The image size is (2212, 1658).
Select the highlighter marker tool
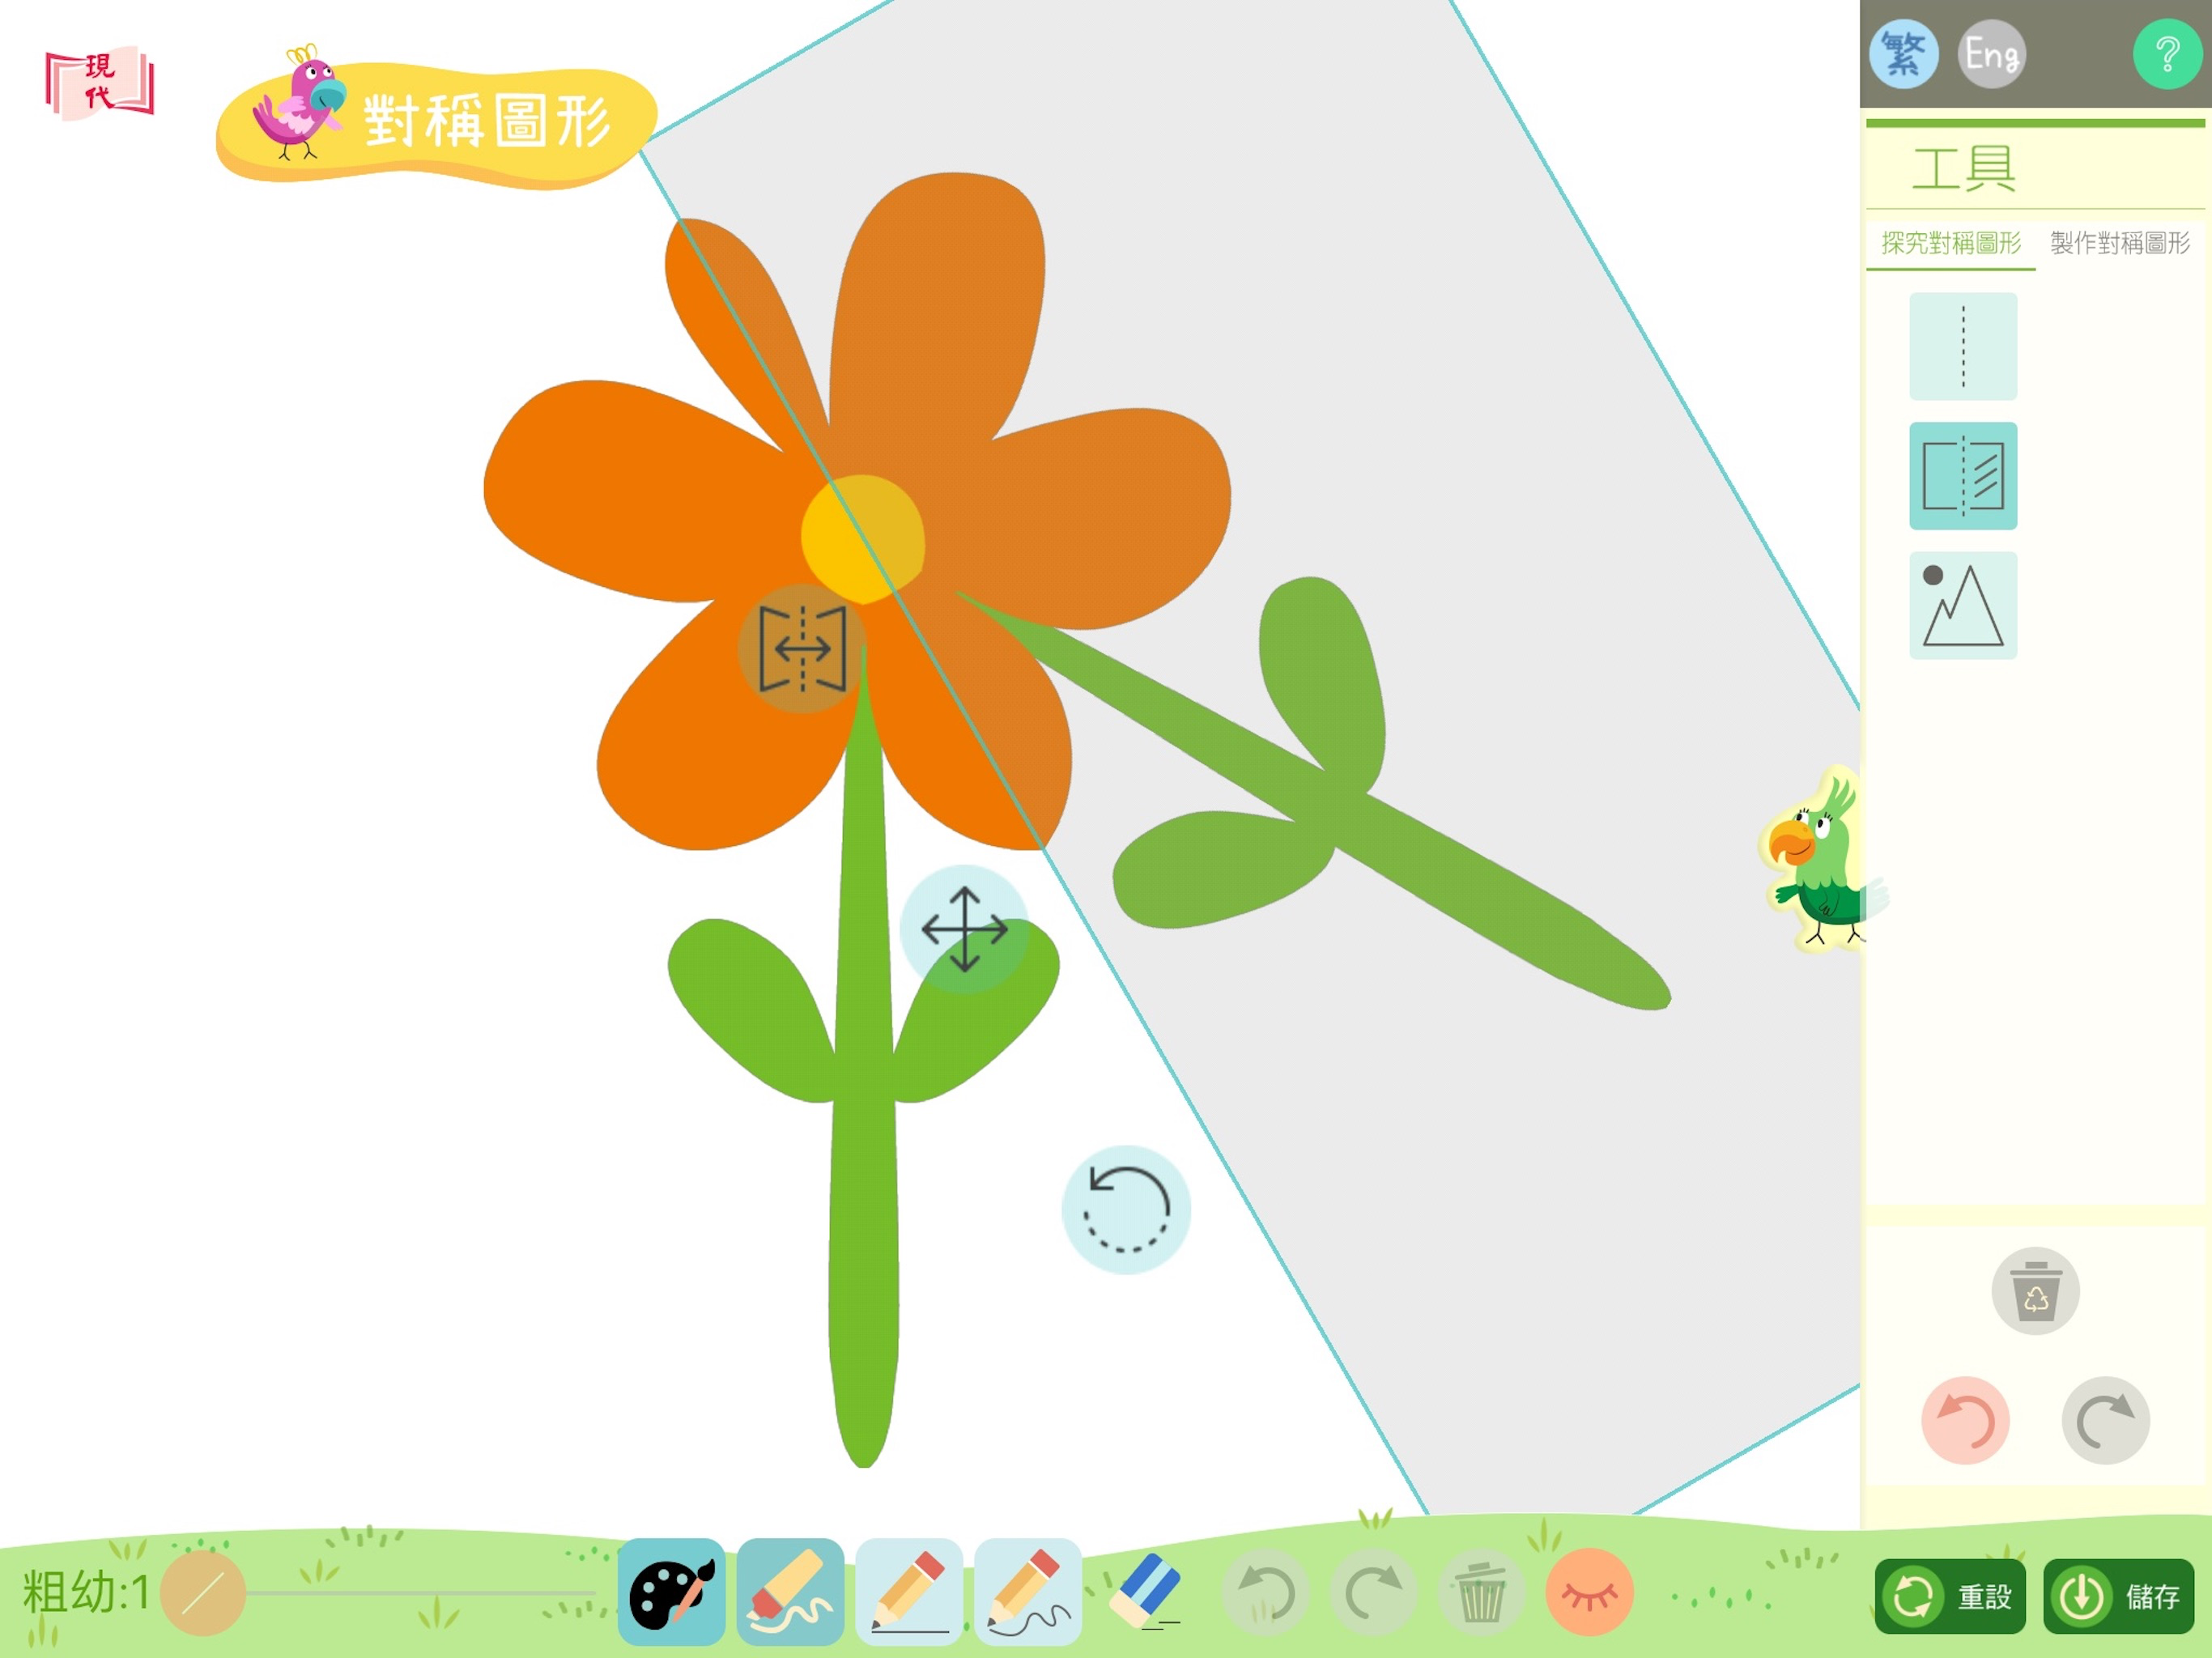point(790,1592)
